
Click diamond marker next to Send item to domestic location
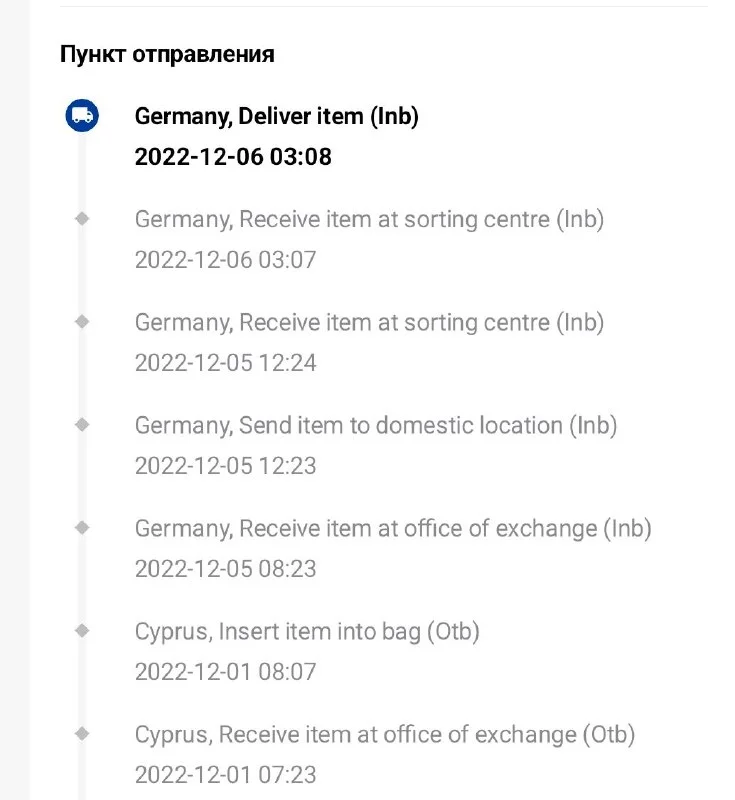coord(82,424)
